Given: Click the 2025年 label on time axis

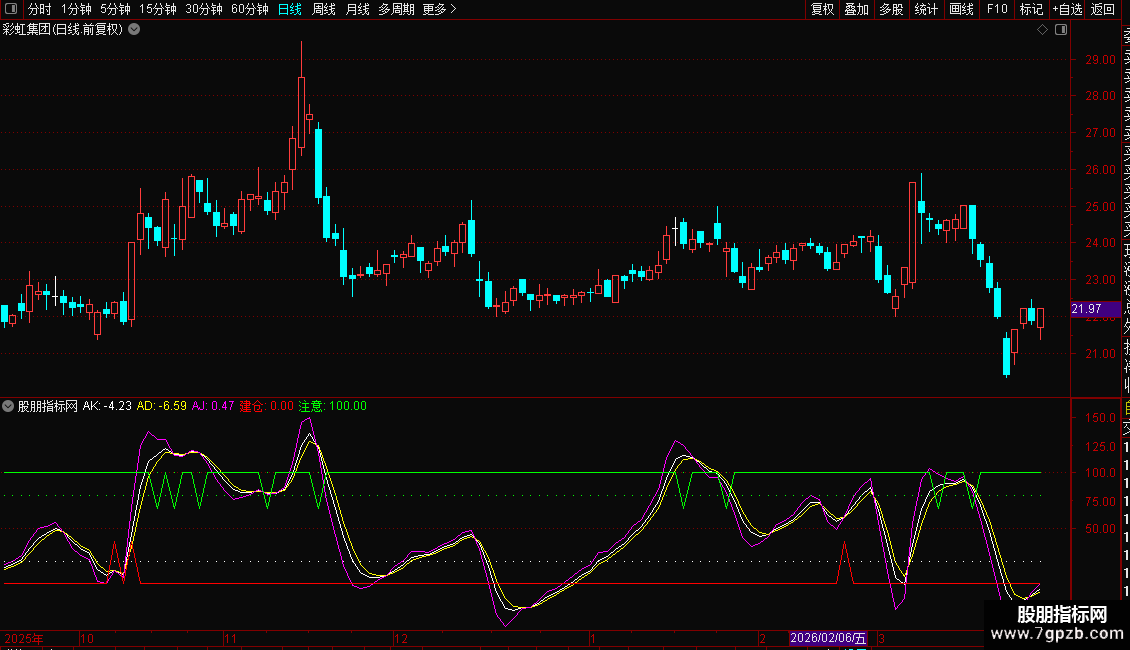Looking at the screenshot, I should click(x=24, y=638).
